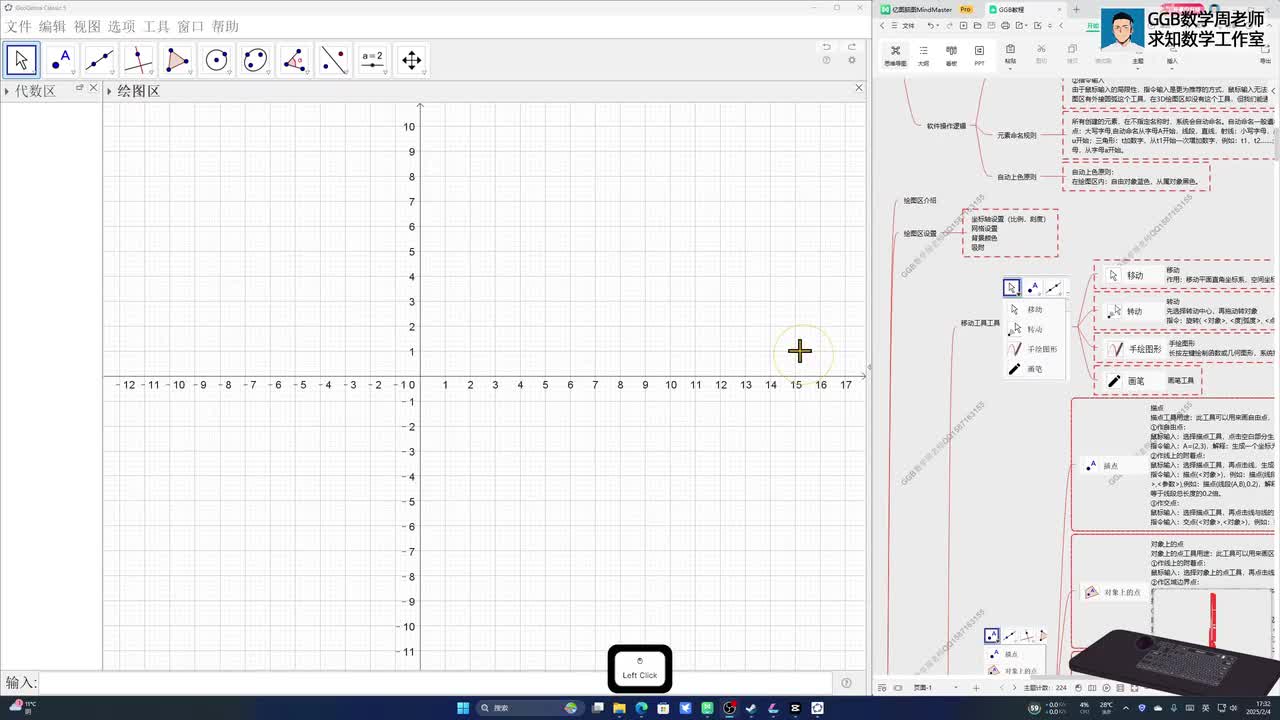This screenshot has height=720, width=1280.
Task: Select the Angle measurement tool
Action: 294,60
